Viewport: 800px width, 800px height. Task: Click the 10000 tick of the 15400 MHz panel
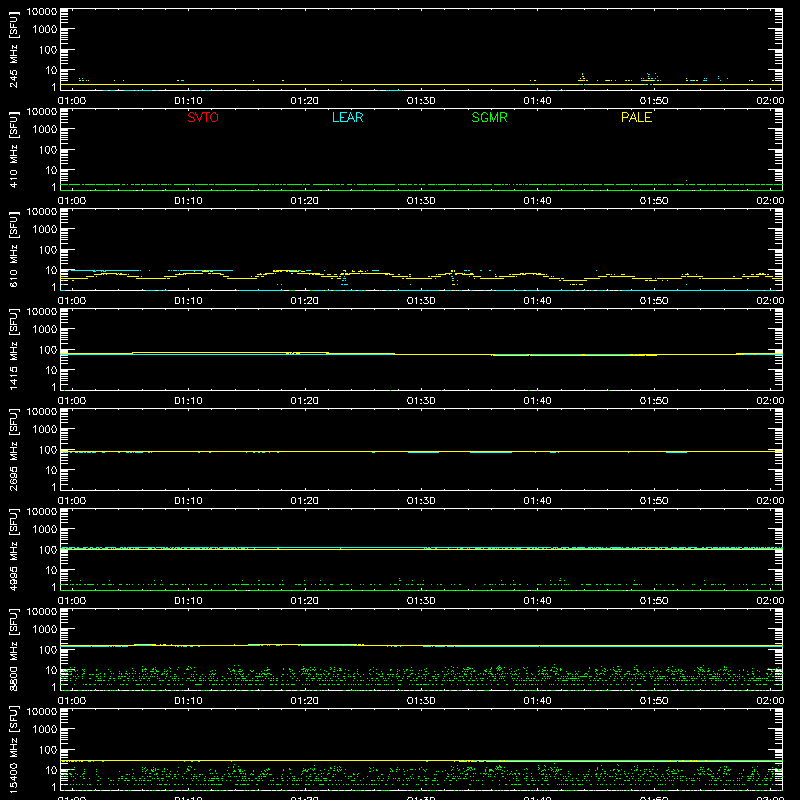coord(42,712)
